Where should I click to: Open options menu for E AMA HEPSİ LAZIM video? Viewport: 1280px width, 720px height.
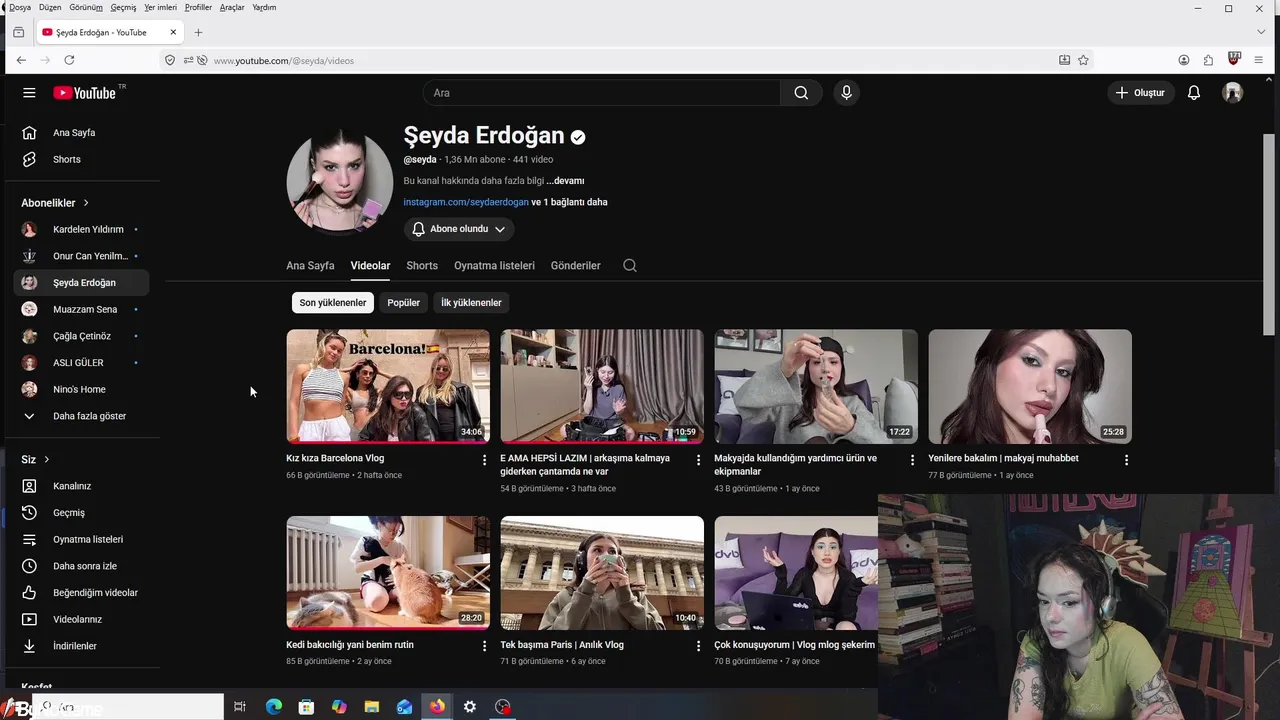click(698, 460)
